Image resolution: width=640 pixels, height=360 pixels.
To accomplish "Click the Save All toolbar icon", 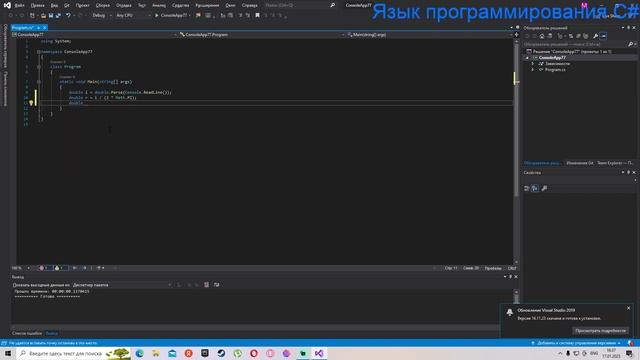I will coord(58,16).
